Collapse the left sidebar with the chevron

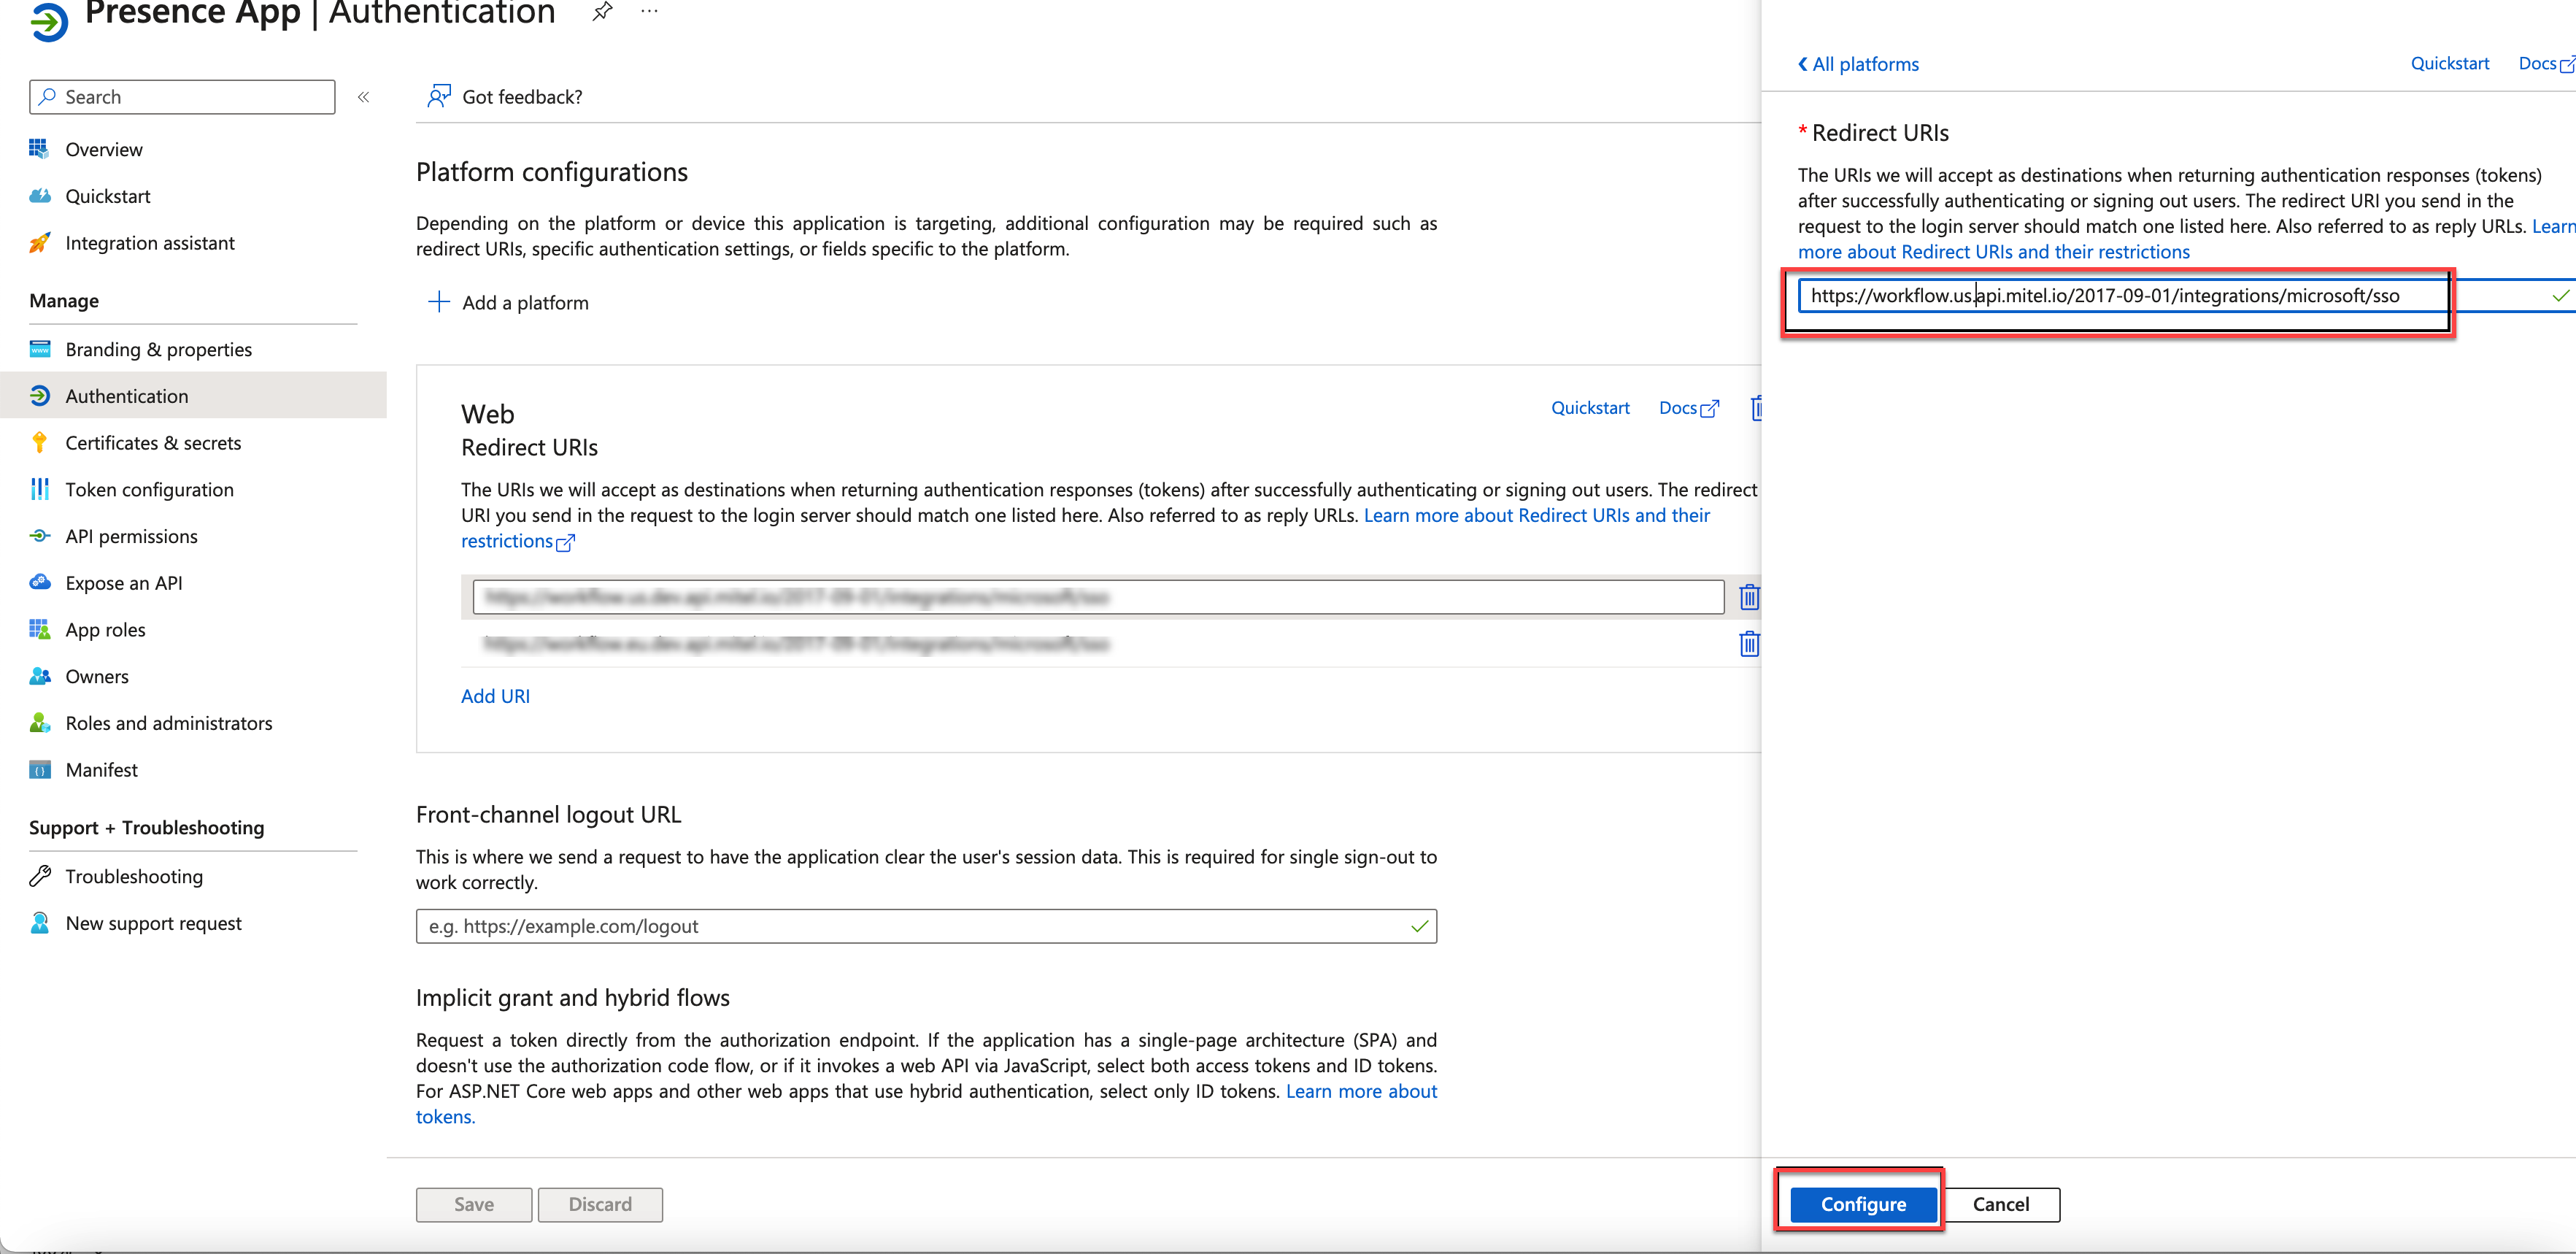click(364, 97)
